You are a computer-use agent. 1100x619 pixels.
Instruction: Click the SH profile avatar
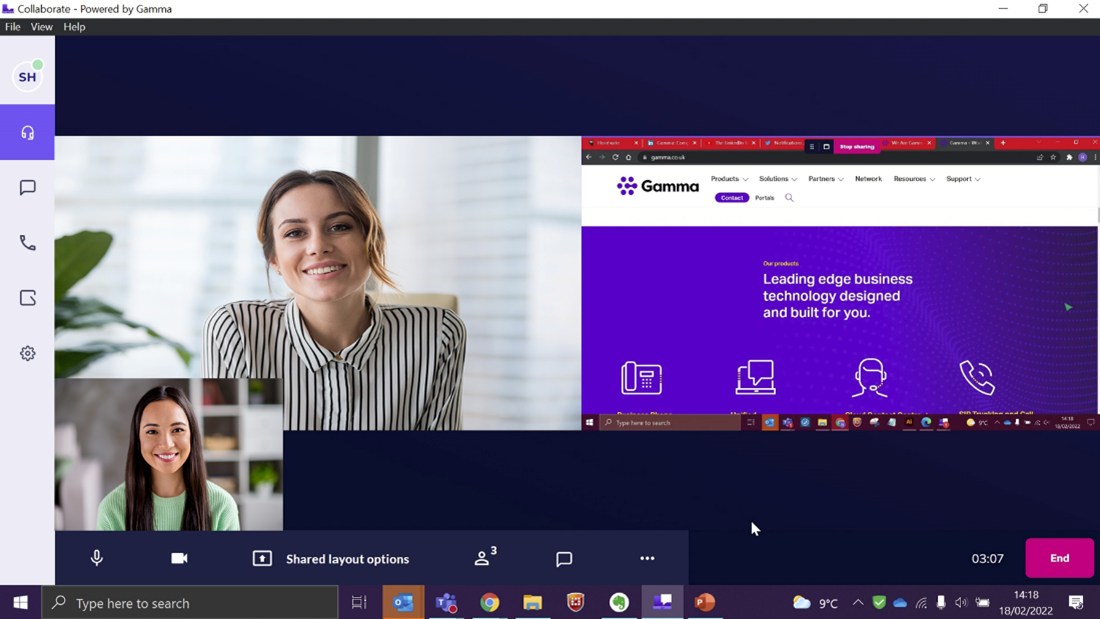(x=27, y=77)
